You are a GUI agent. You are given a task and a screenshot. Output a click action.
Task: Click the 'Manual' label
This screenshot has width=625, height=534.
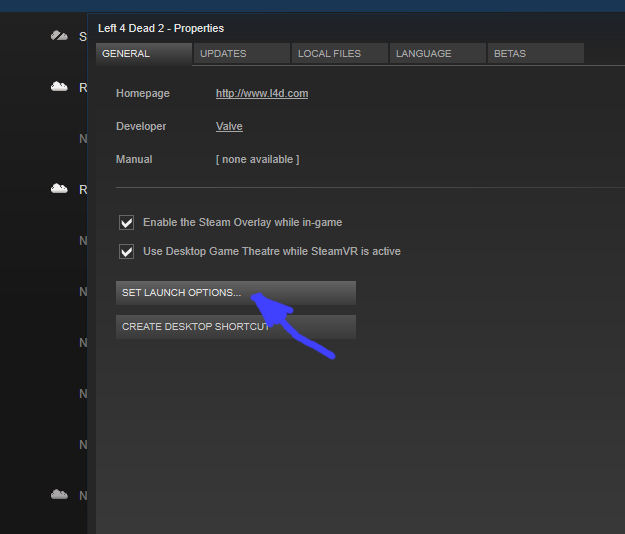coord(134,159)
